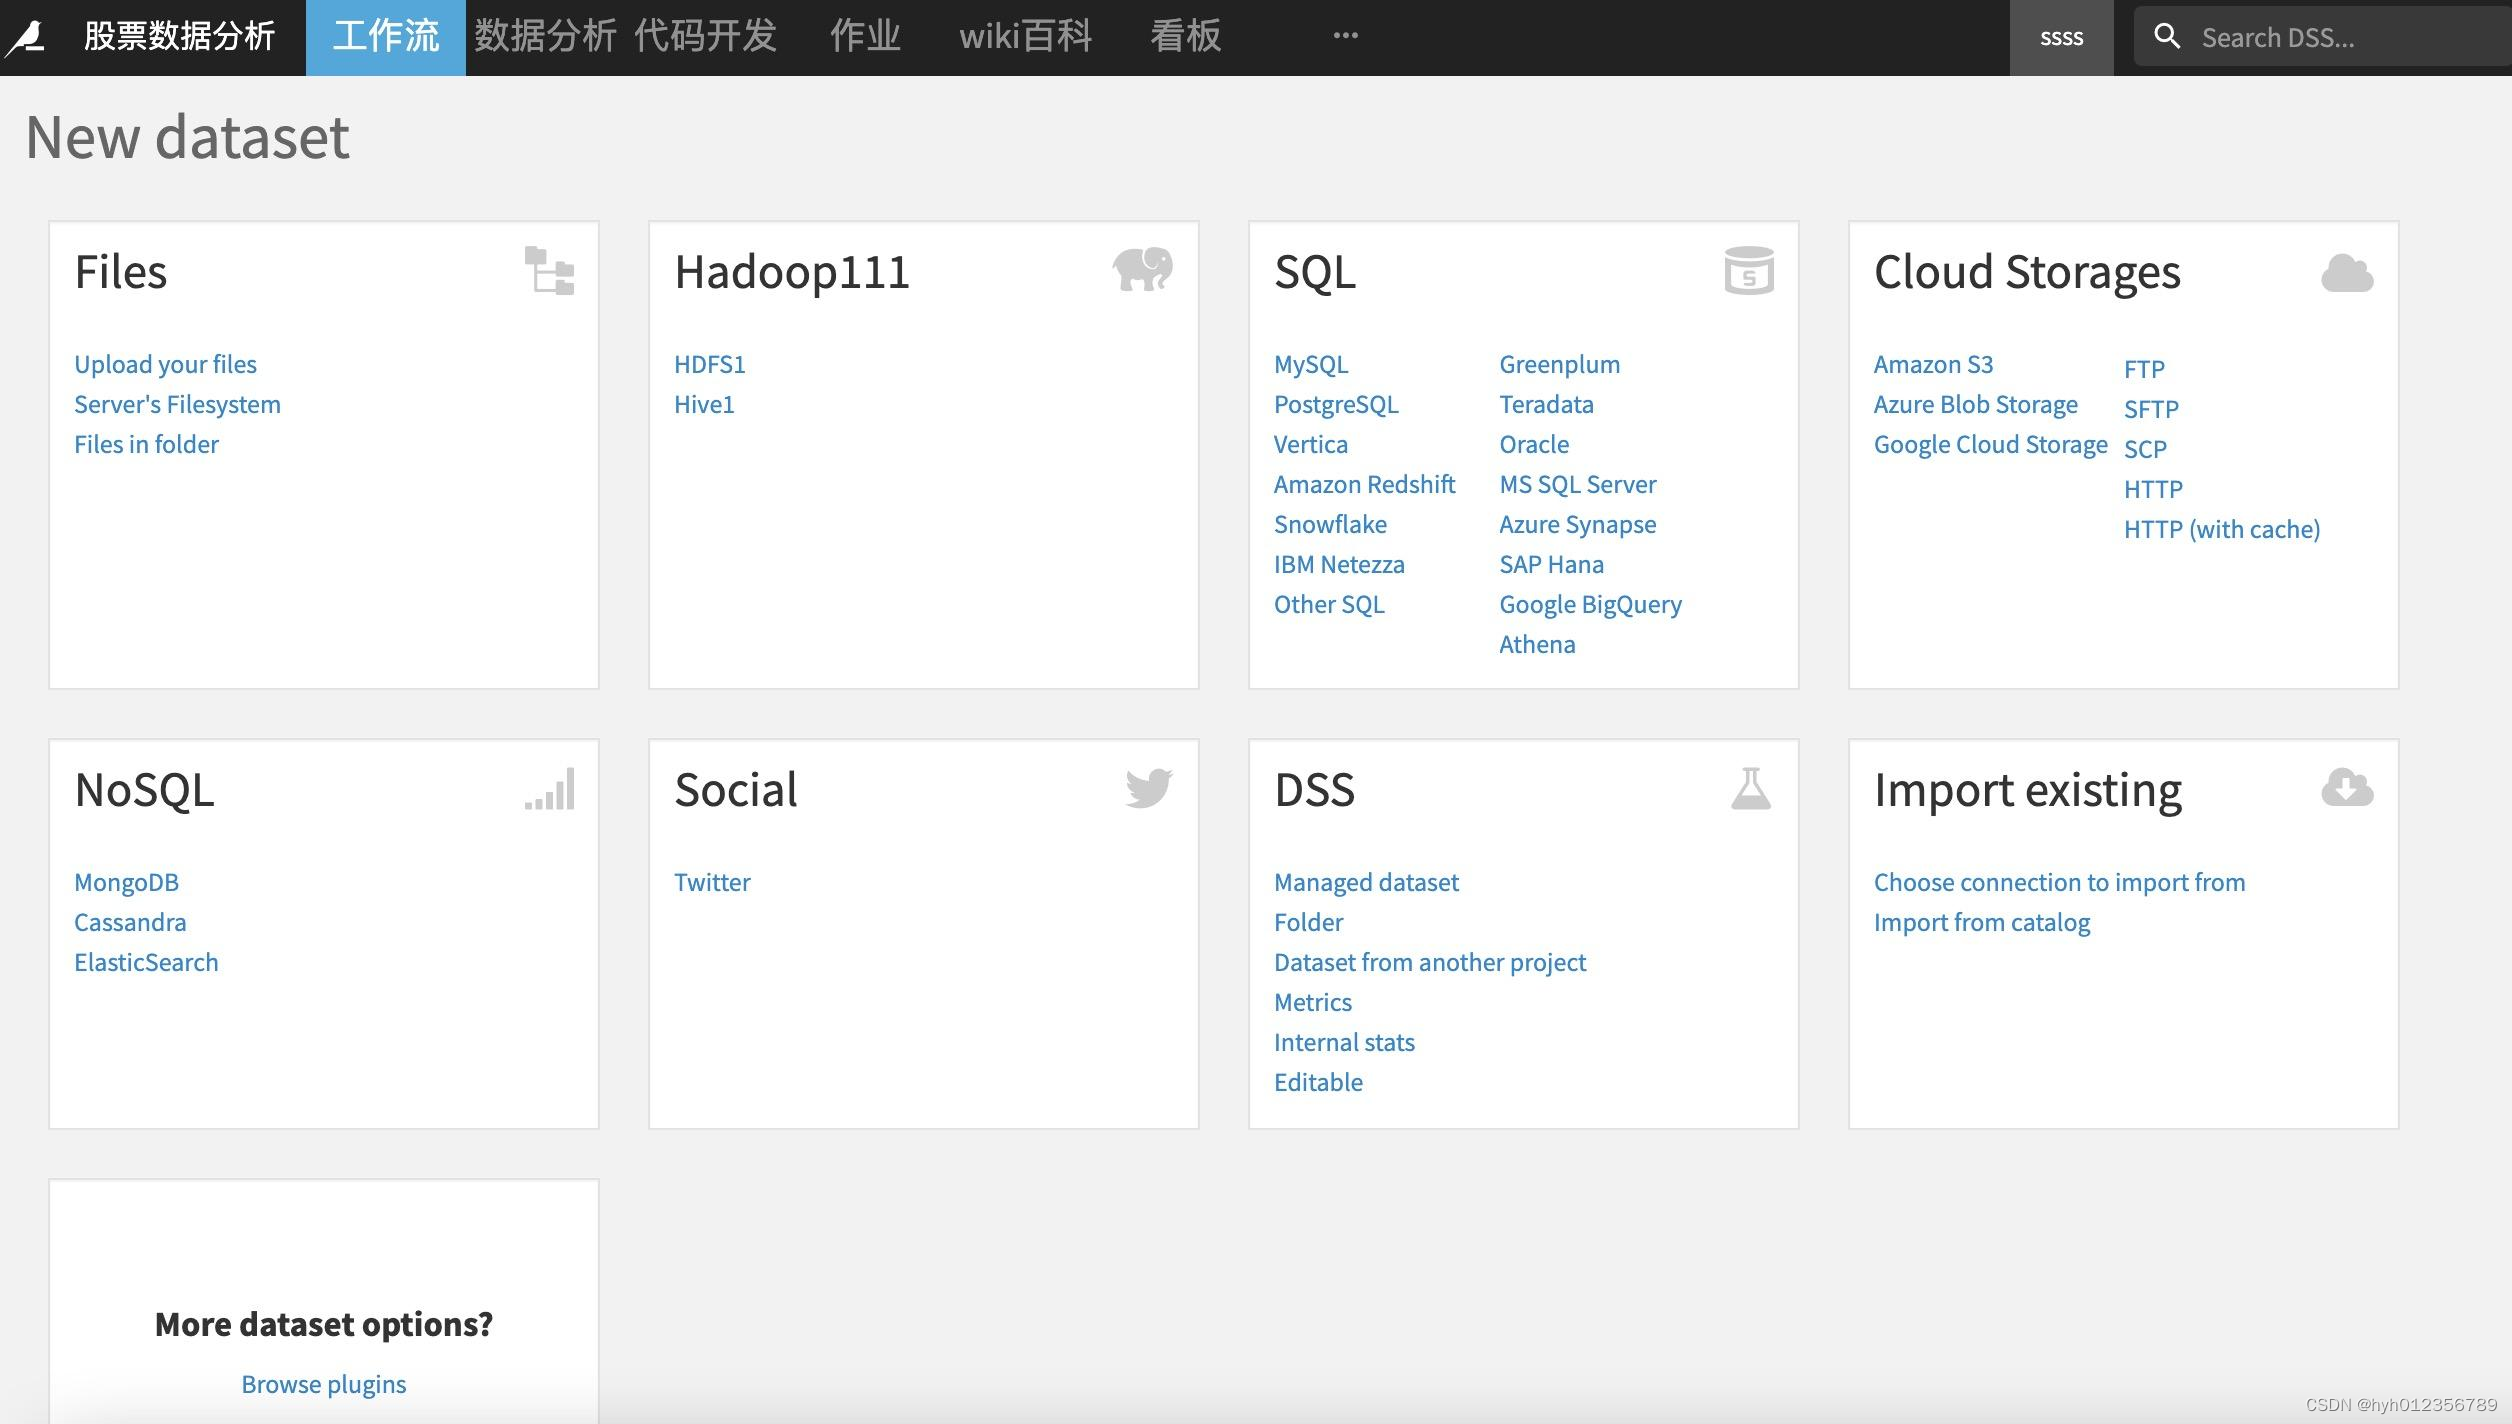Screen dimensions: 2512x1424
Task: Choose Upload your files link
Action: [165, 364]
